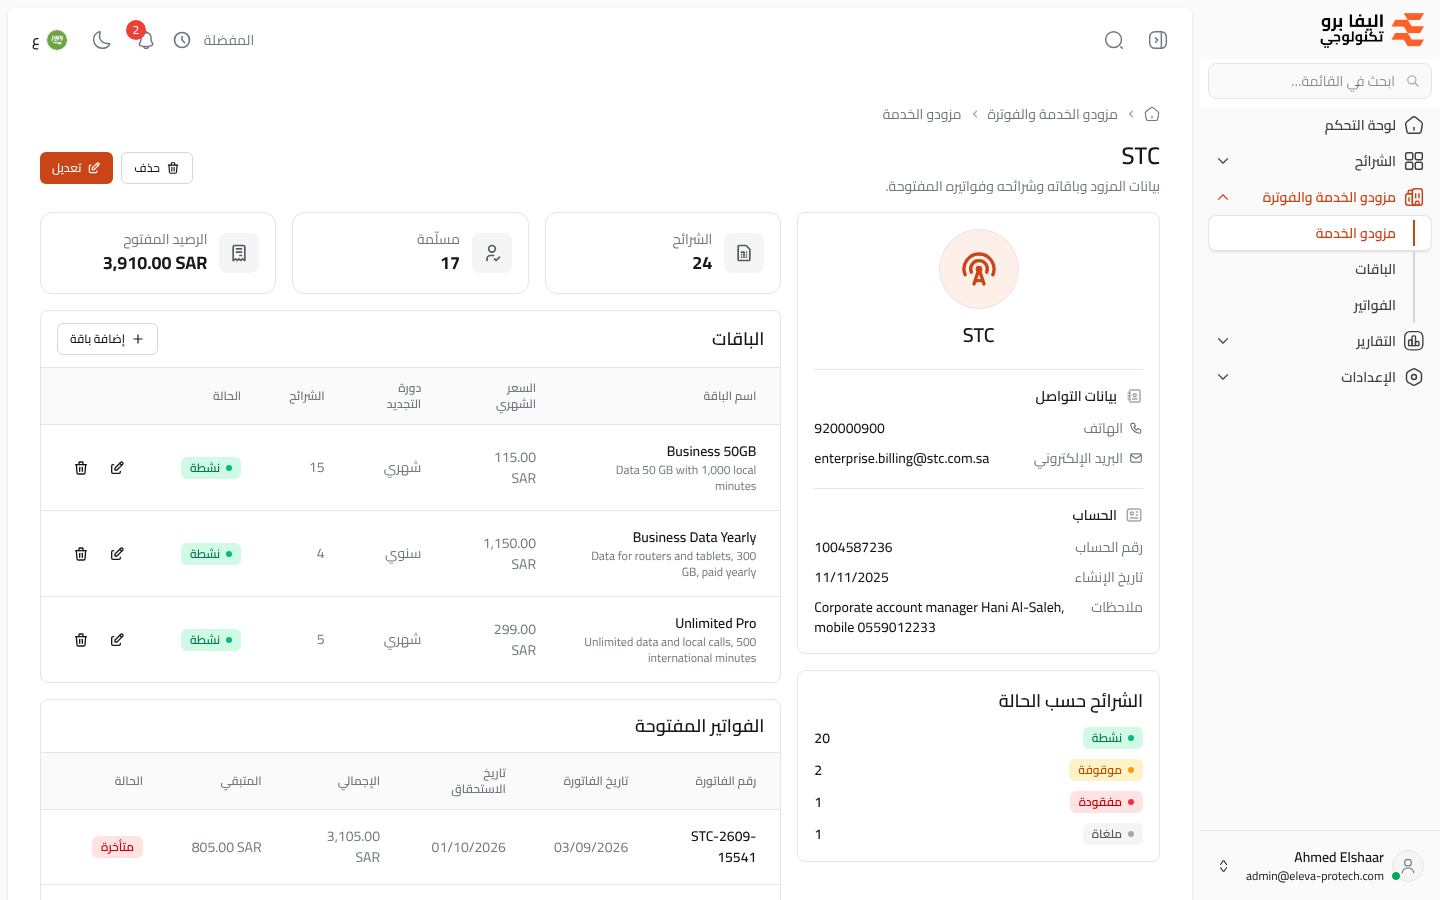Click the ملغاة cancelled status badge
Image resolution: width=1440 pixels, height=900 pixels.
pyautogui.click(x=1112, y=834)
